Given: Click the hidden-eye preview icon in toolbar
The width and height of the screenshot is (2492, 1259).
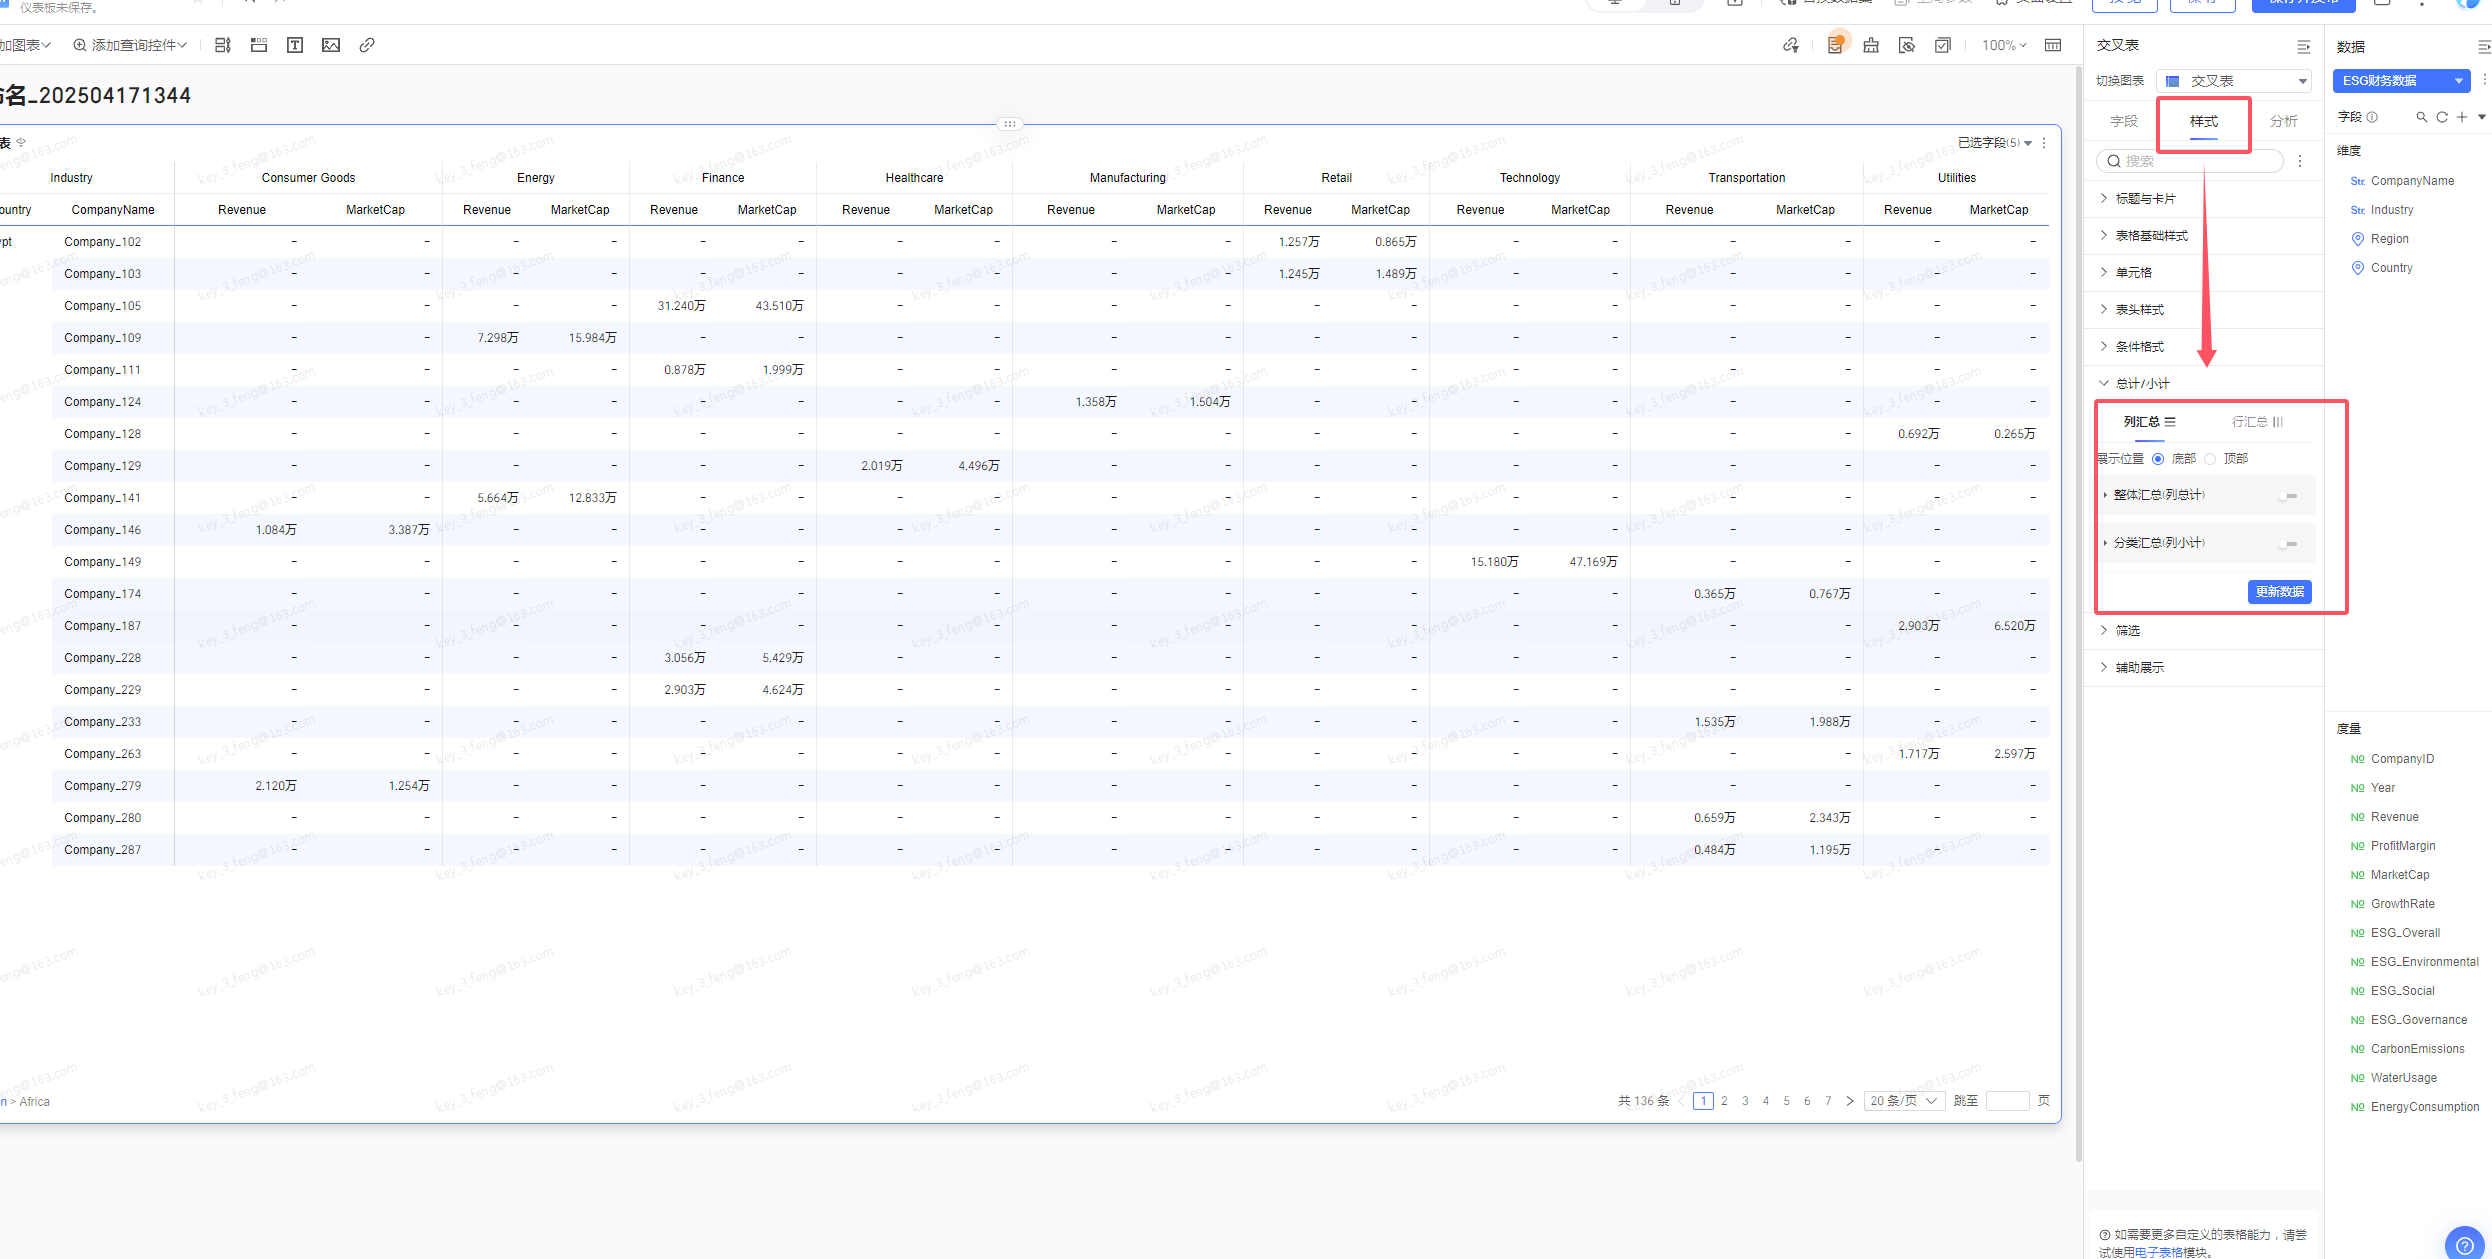Looking at the screenshot, I should click(1907, 45).
